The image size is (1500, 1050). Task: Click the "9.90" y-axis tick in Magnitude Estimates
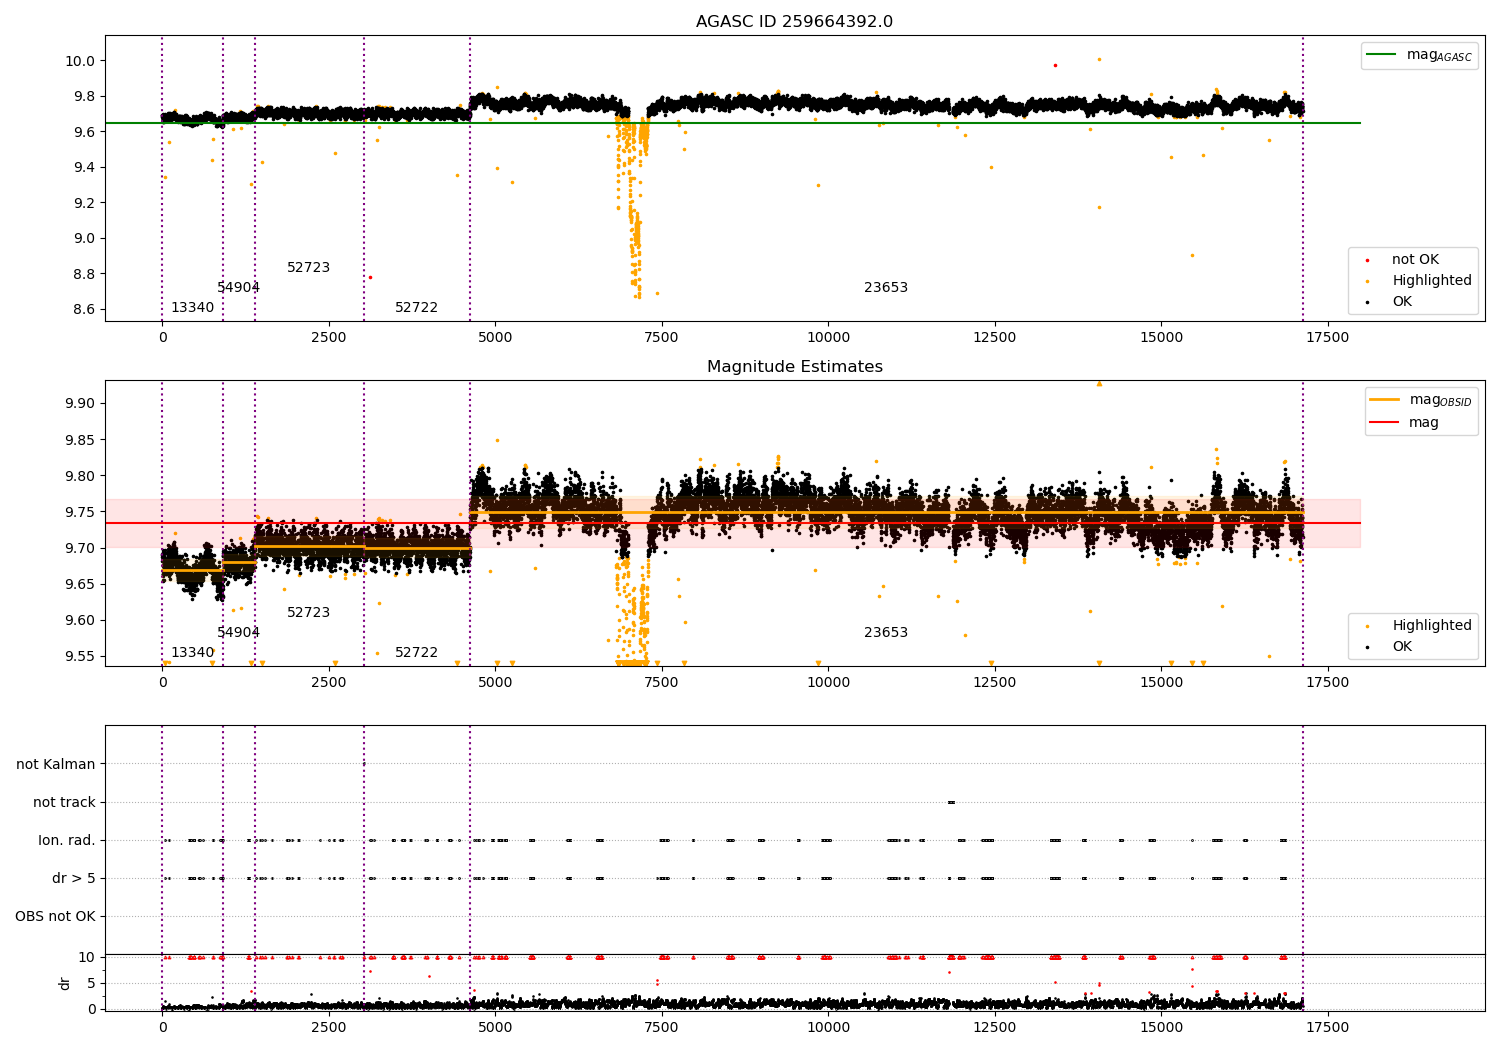80,404
